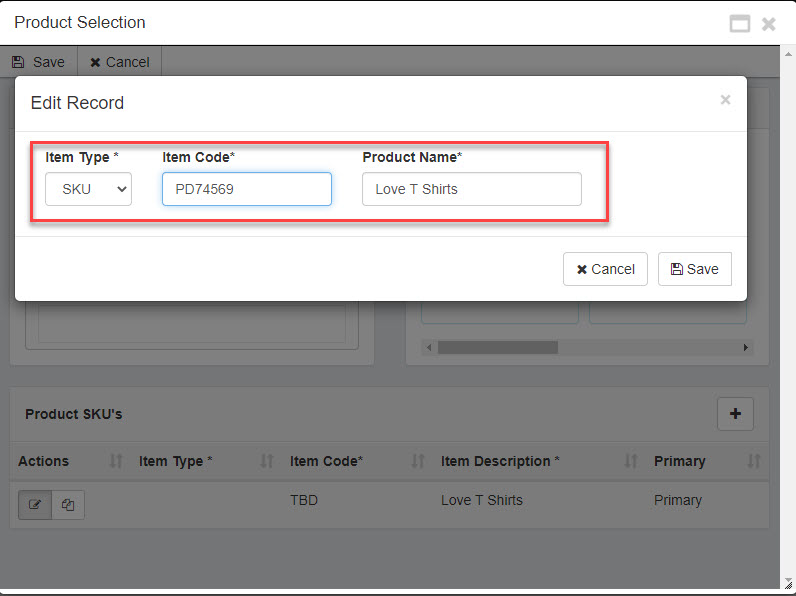This screenshot has width=796, height=596.
Task: Click Love T Shirts description cell
Action: click(x=481, y=500)
